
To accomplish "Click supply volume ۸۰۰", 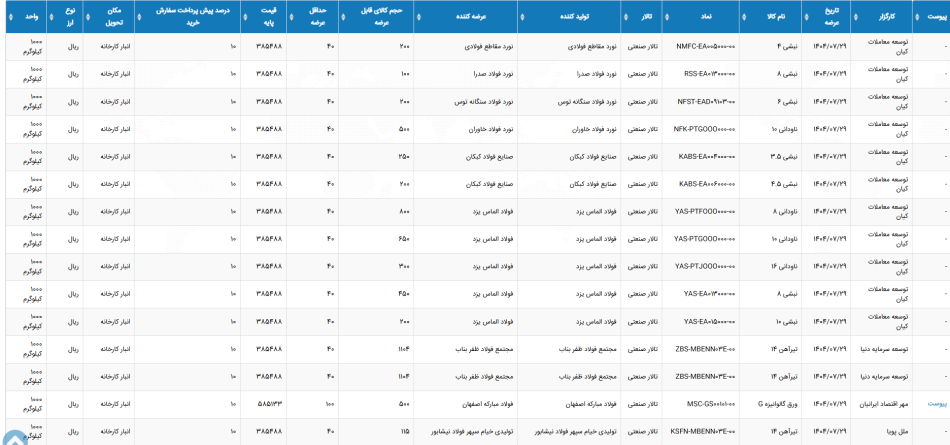I will point(405,212).
